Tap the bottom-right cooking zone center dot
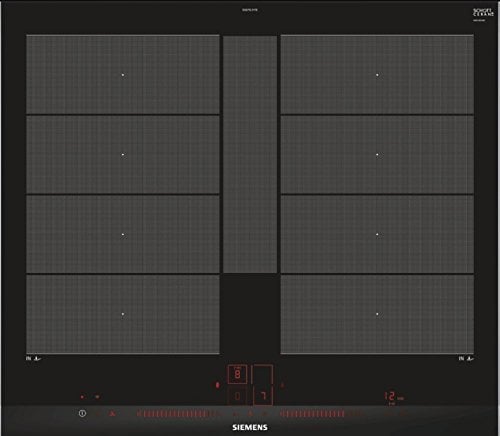Viewport: 500px width, 436px height. point(377,314)
